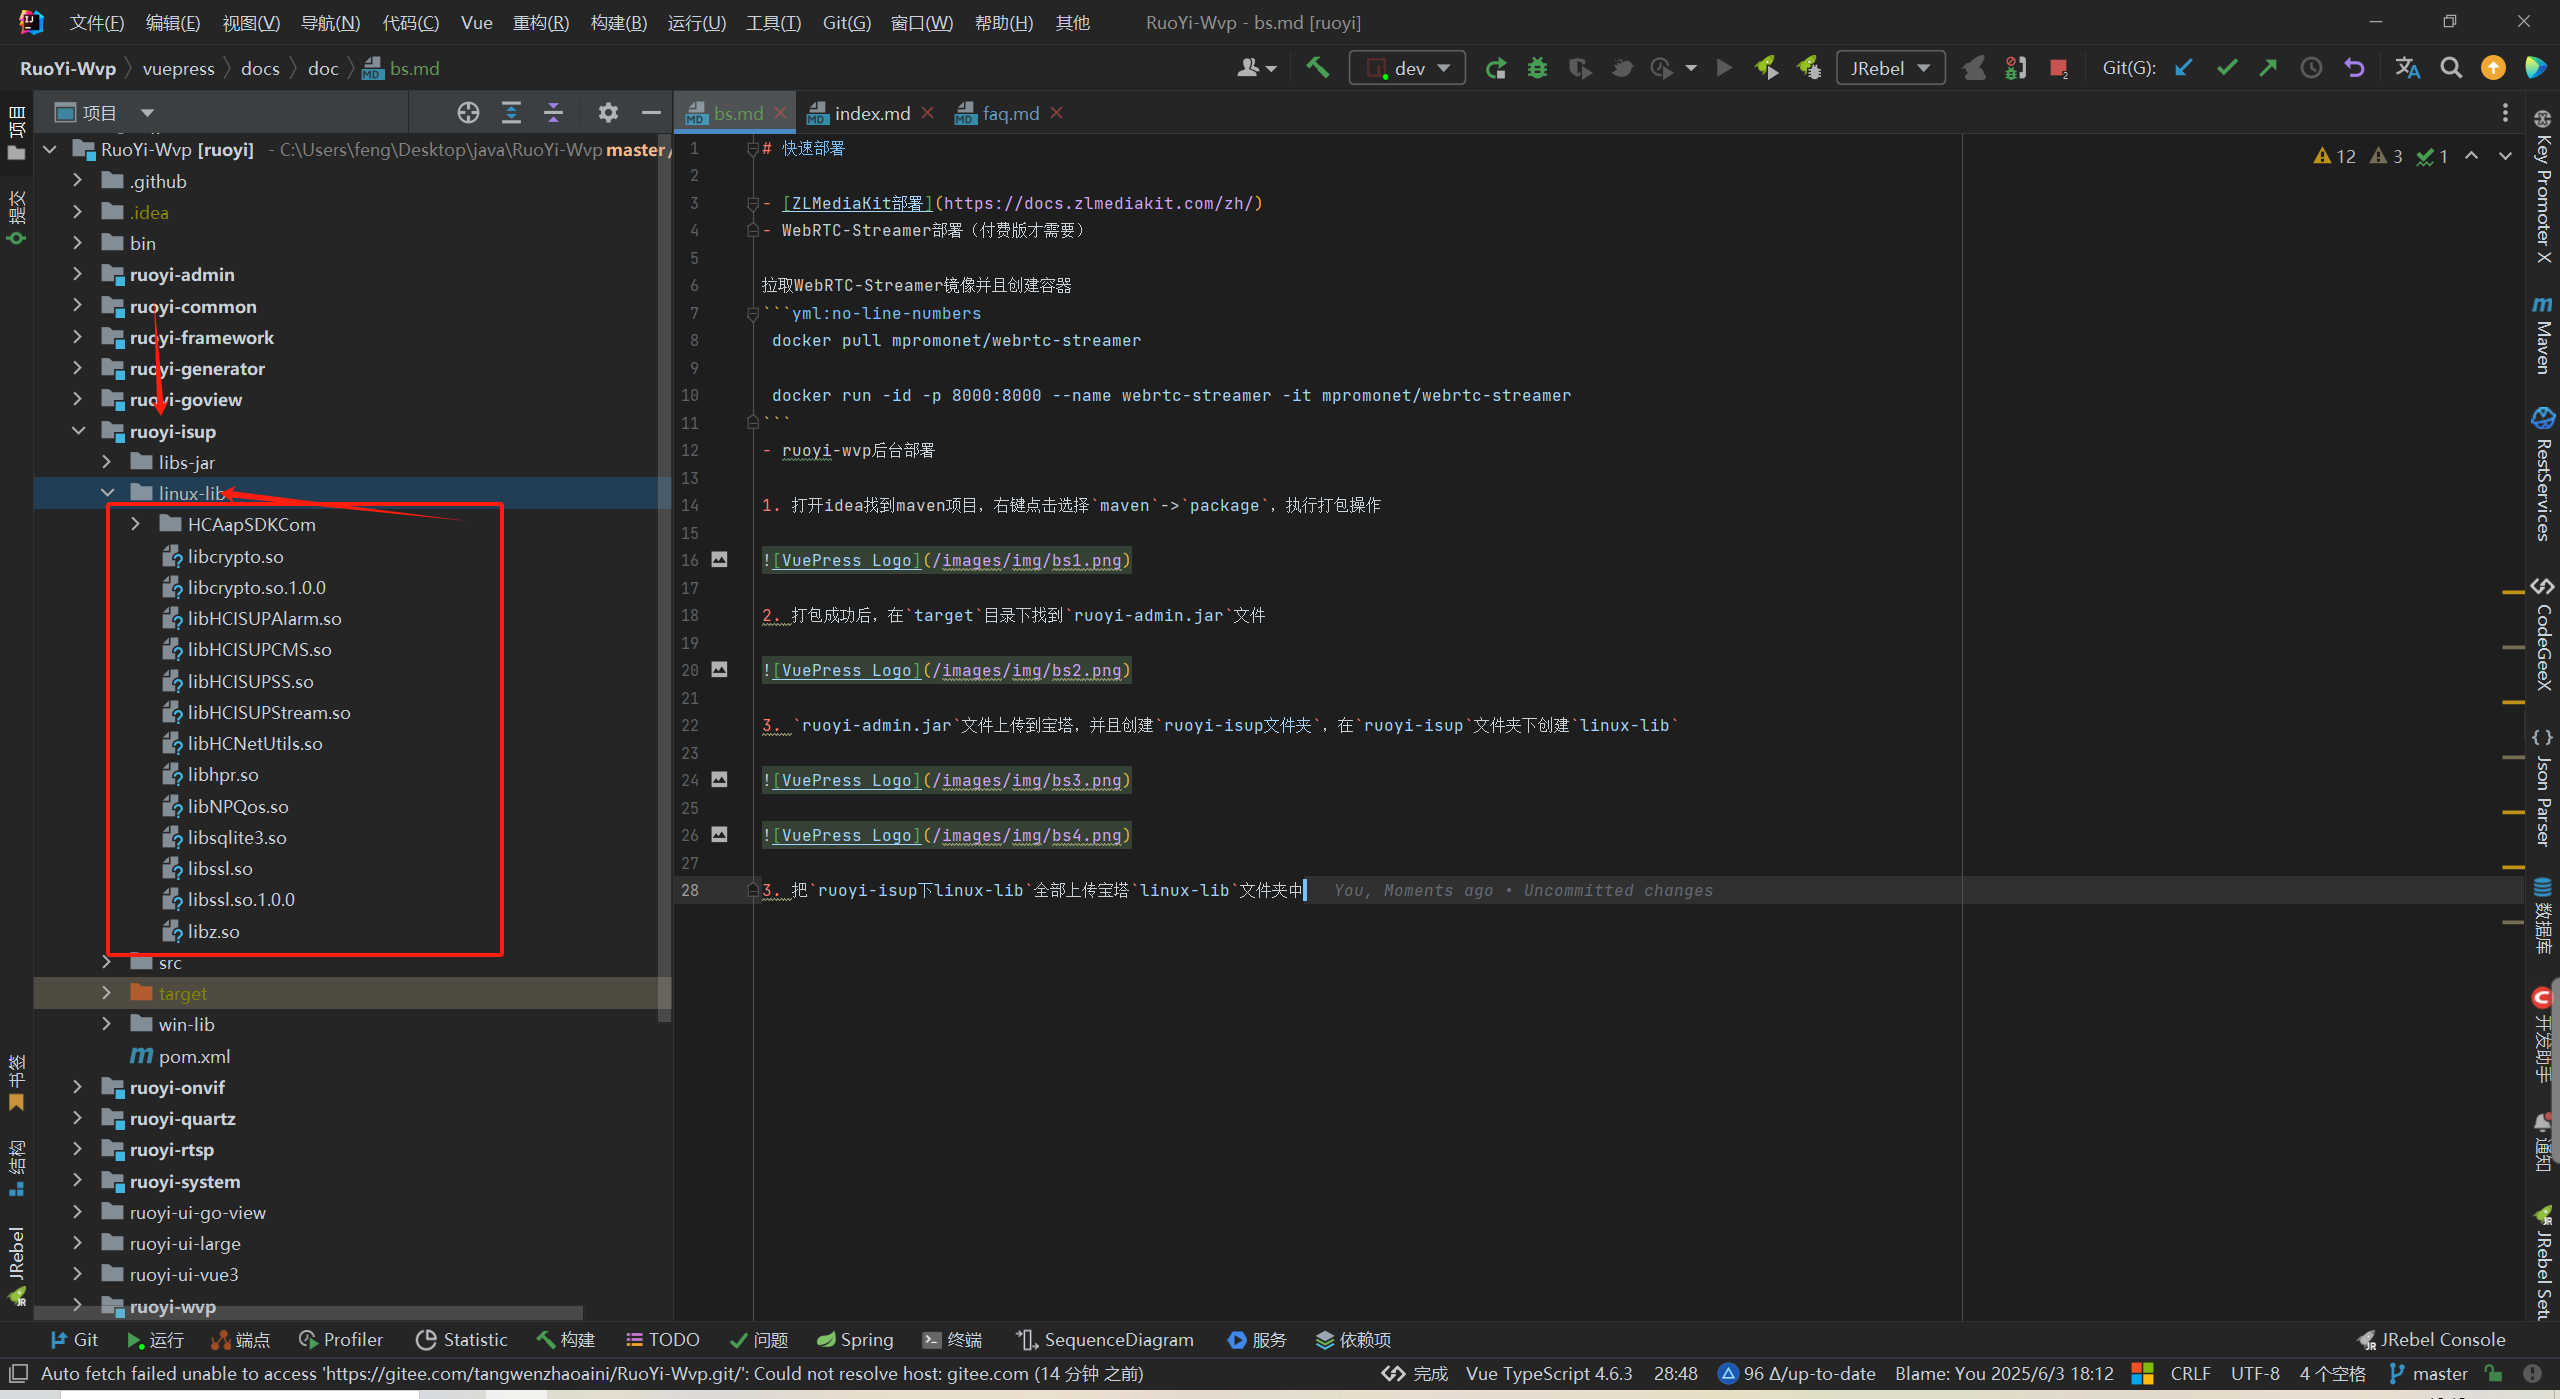
Task: Open the Vue menu
Action: [476, 22]
